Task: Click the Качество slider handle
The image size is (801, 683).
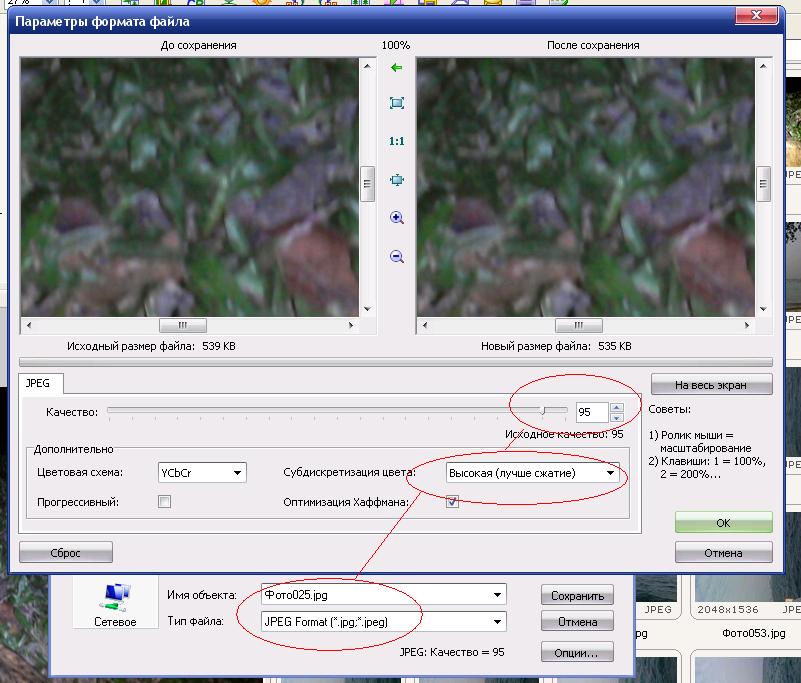Action: pyautogui.click(x=542, y=410)
